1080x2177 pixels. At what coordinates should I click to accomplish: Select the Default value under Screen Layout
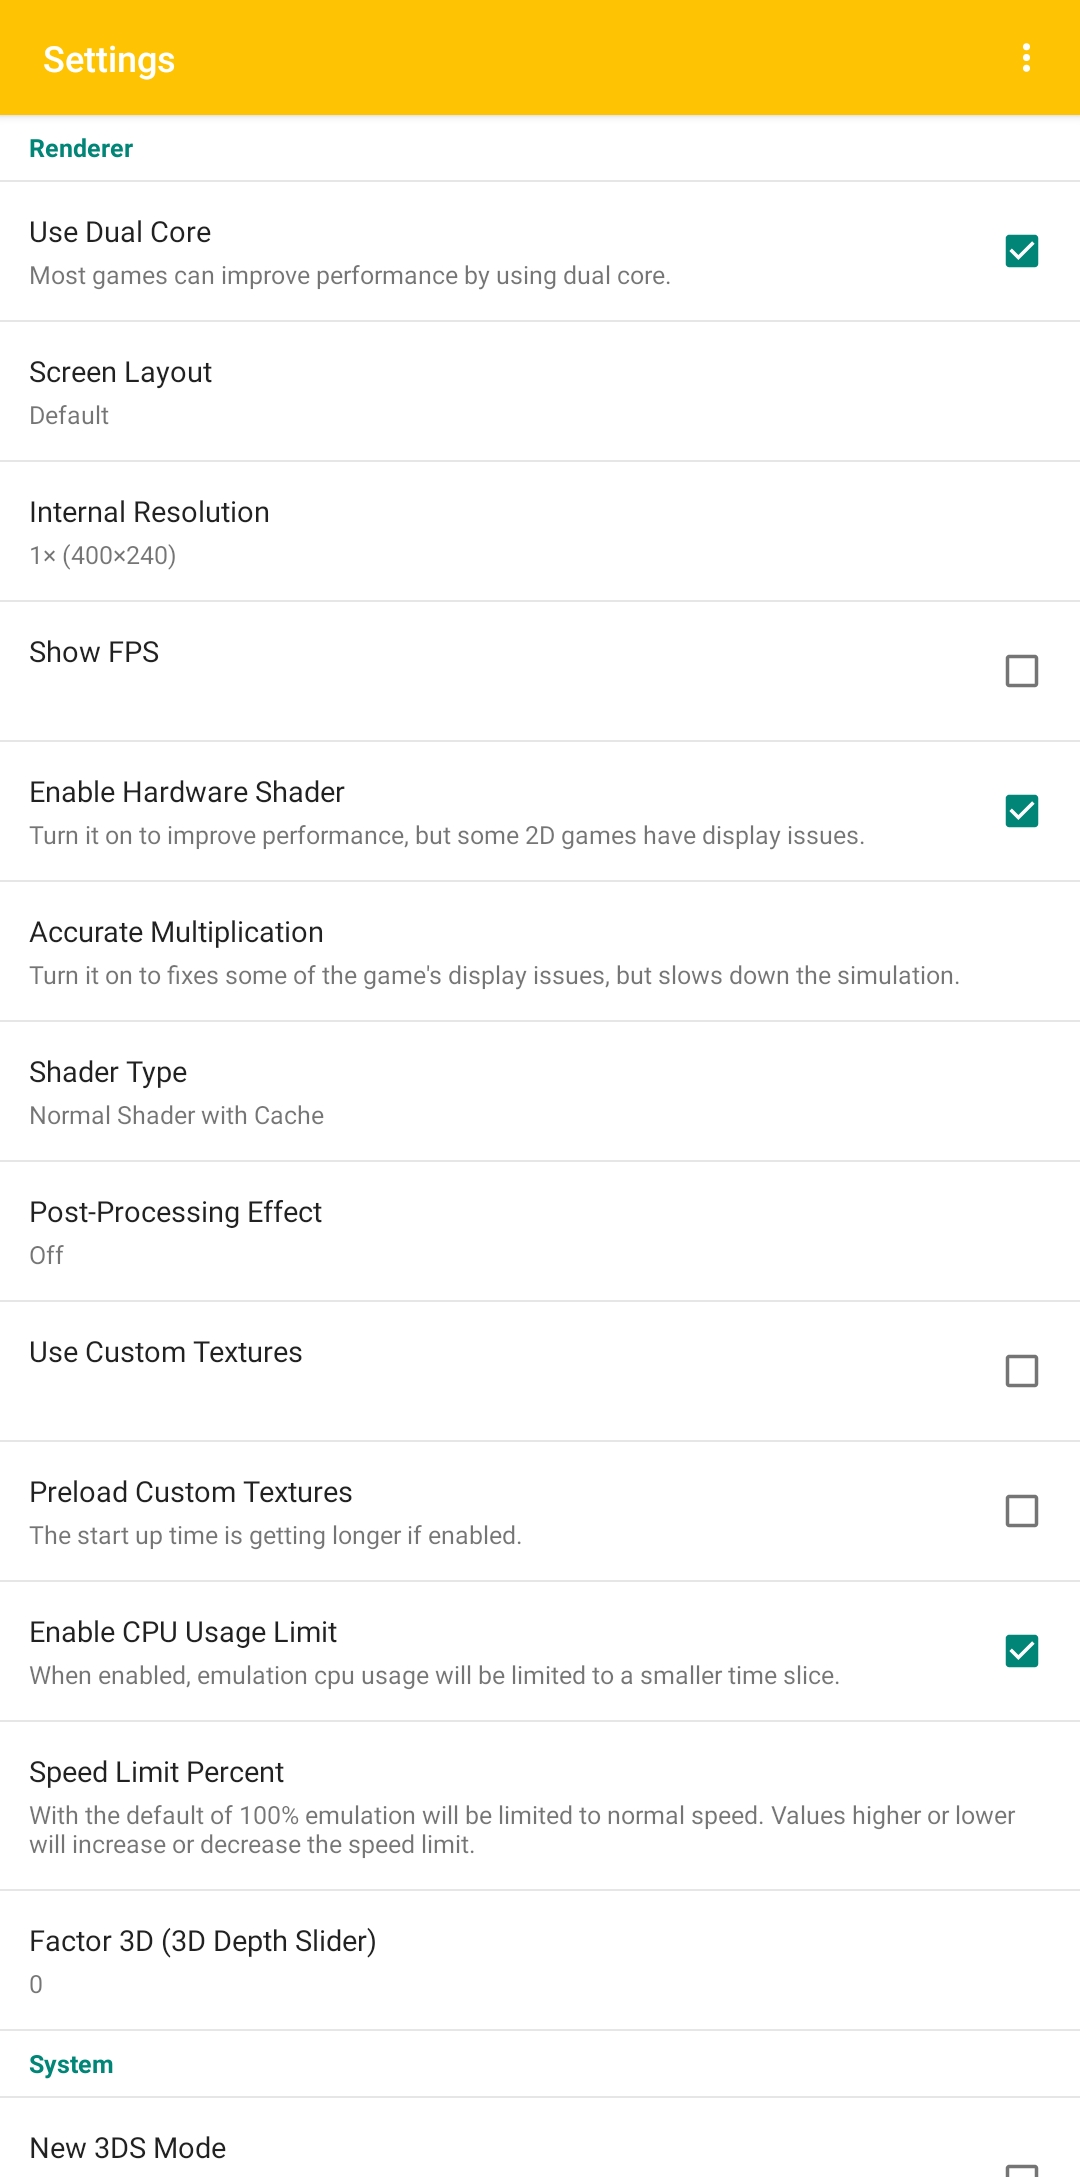[x=68, y=415]
